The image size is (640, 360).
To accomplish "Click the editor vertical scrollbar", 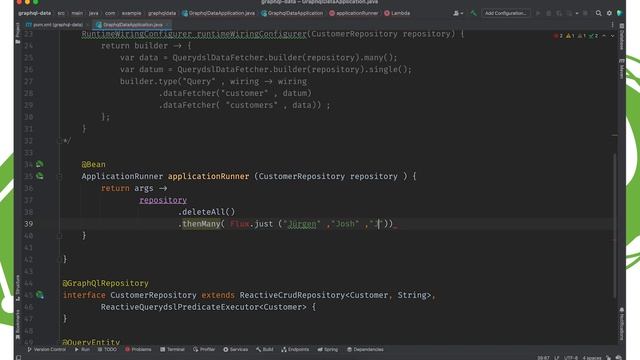I will (x=615, y=226).
